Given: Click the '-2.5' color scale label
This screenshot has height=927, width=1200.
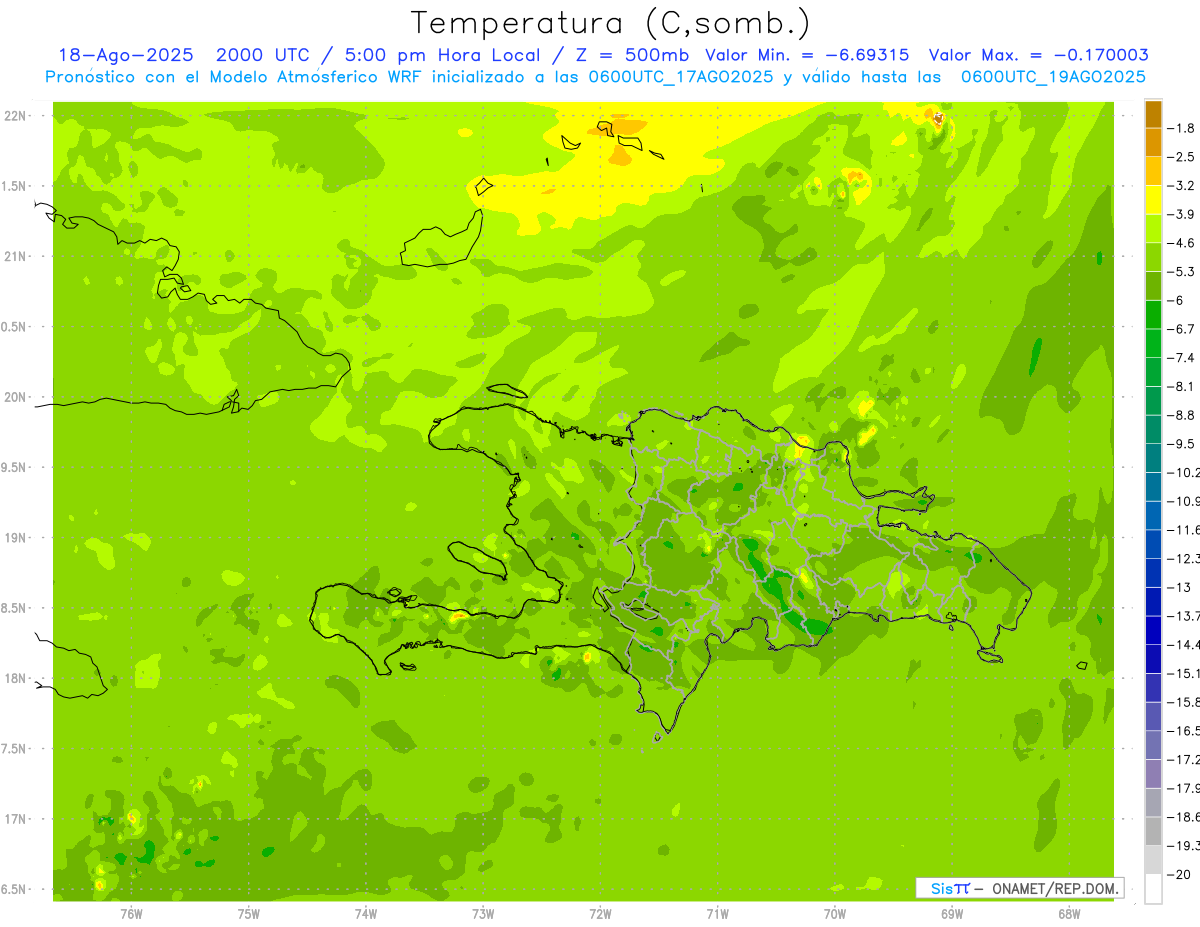Looking at the screenshot, I should click(x=1181, y=157).
